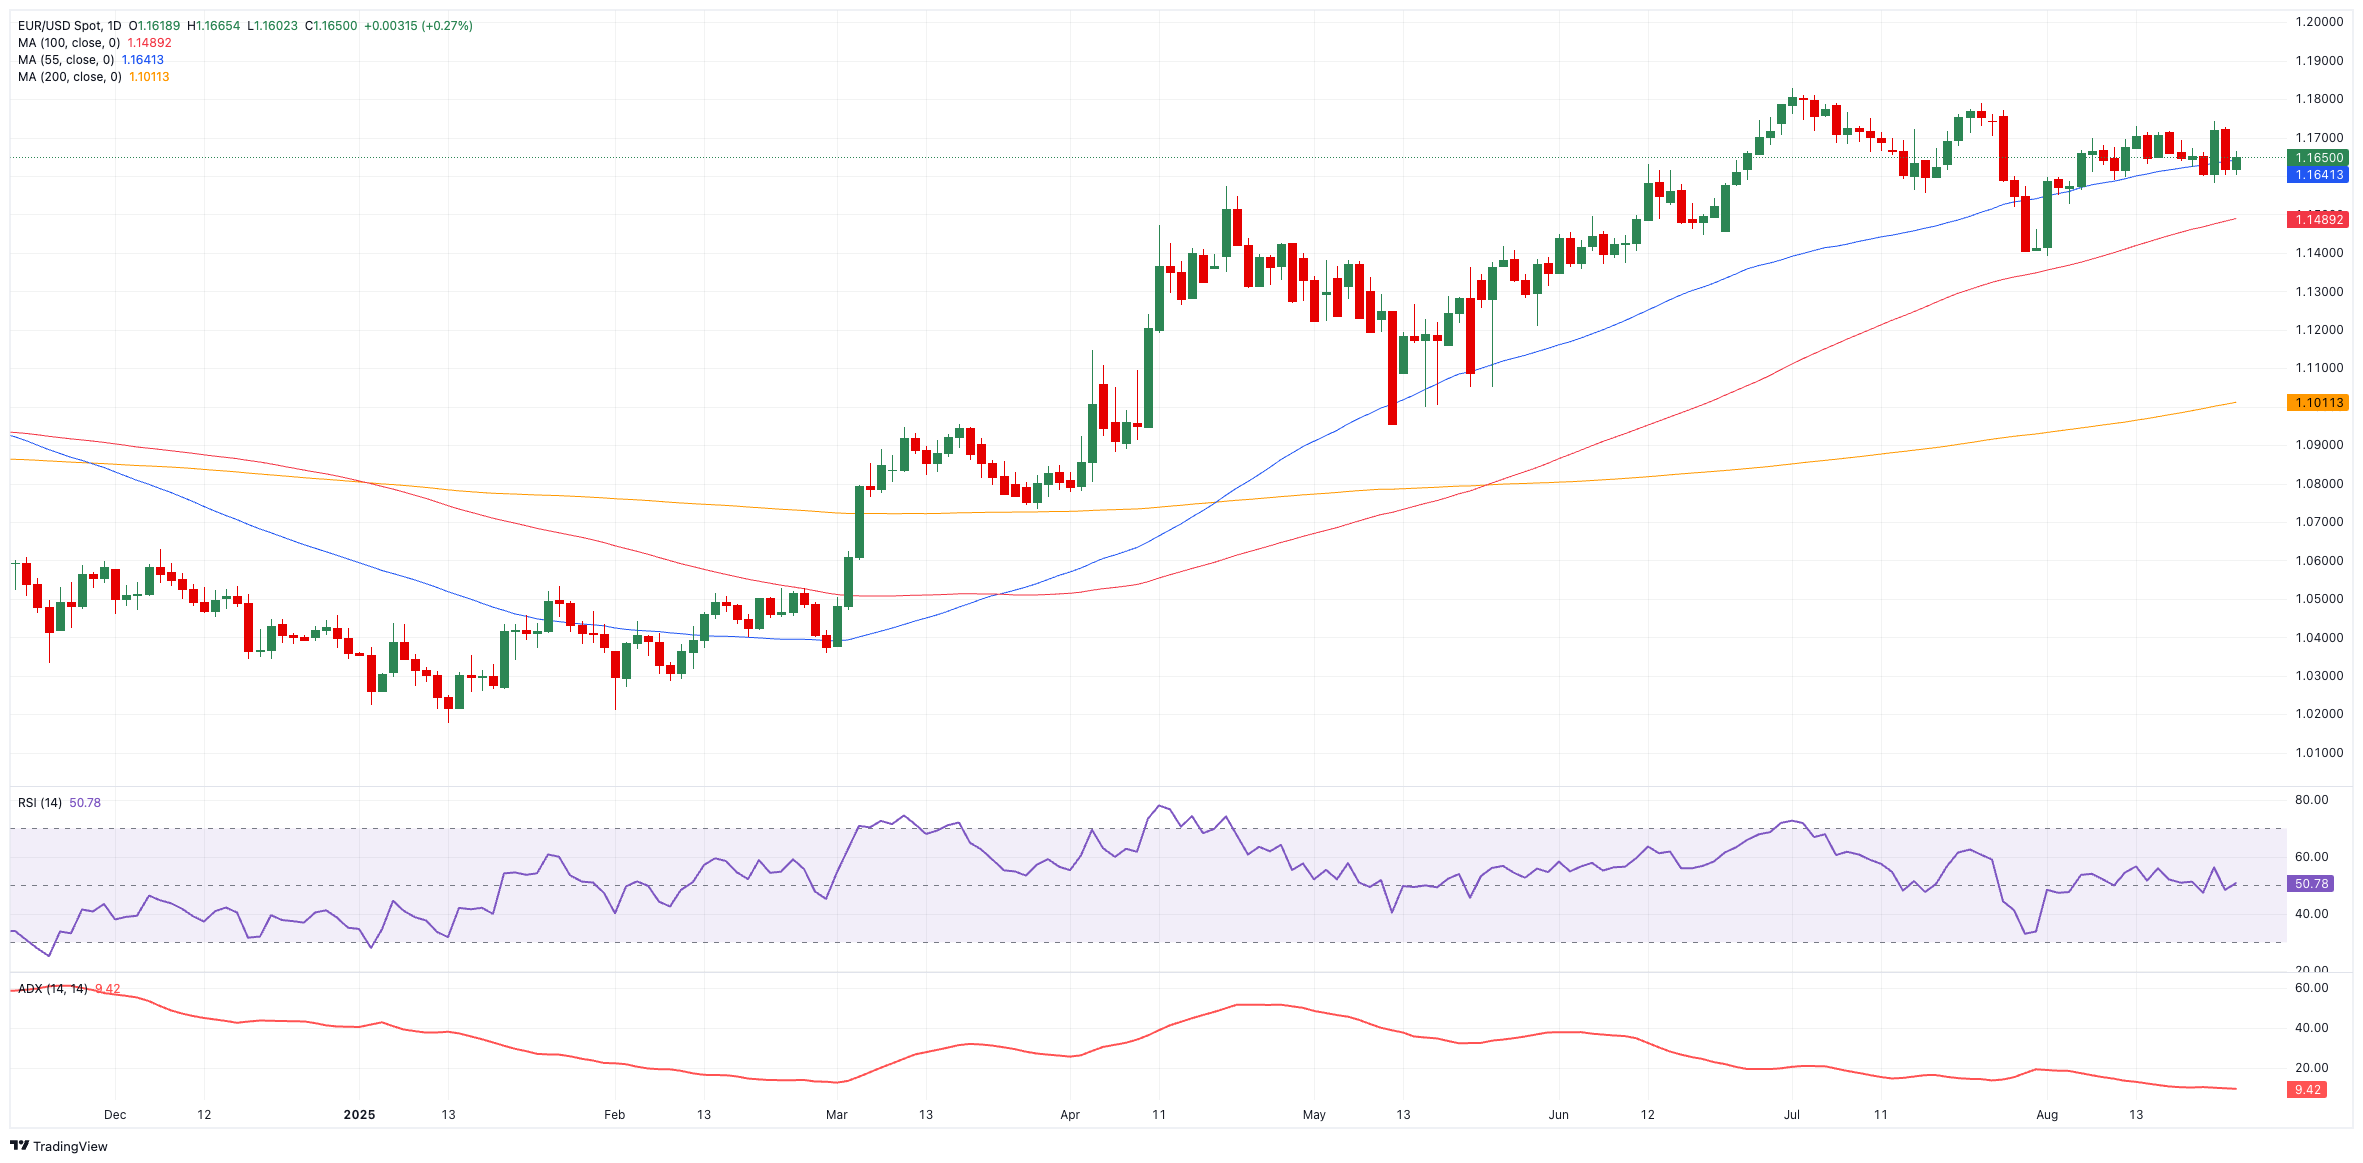
Task: Select the EUR/USD Spot symbol title
Action: point(69,26)
